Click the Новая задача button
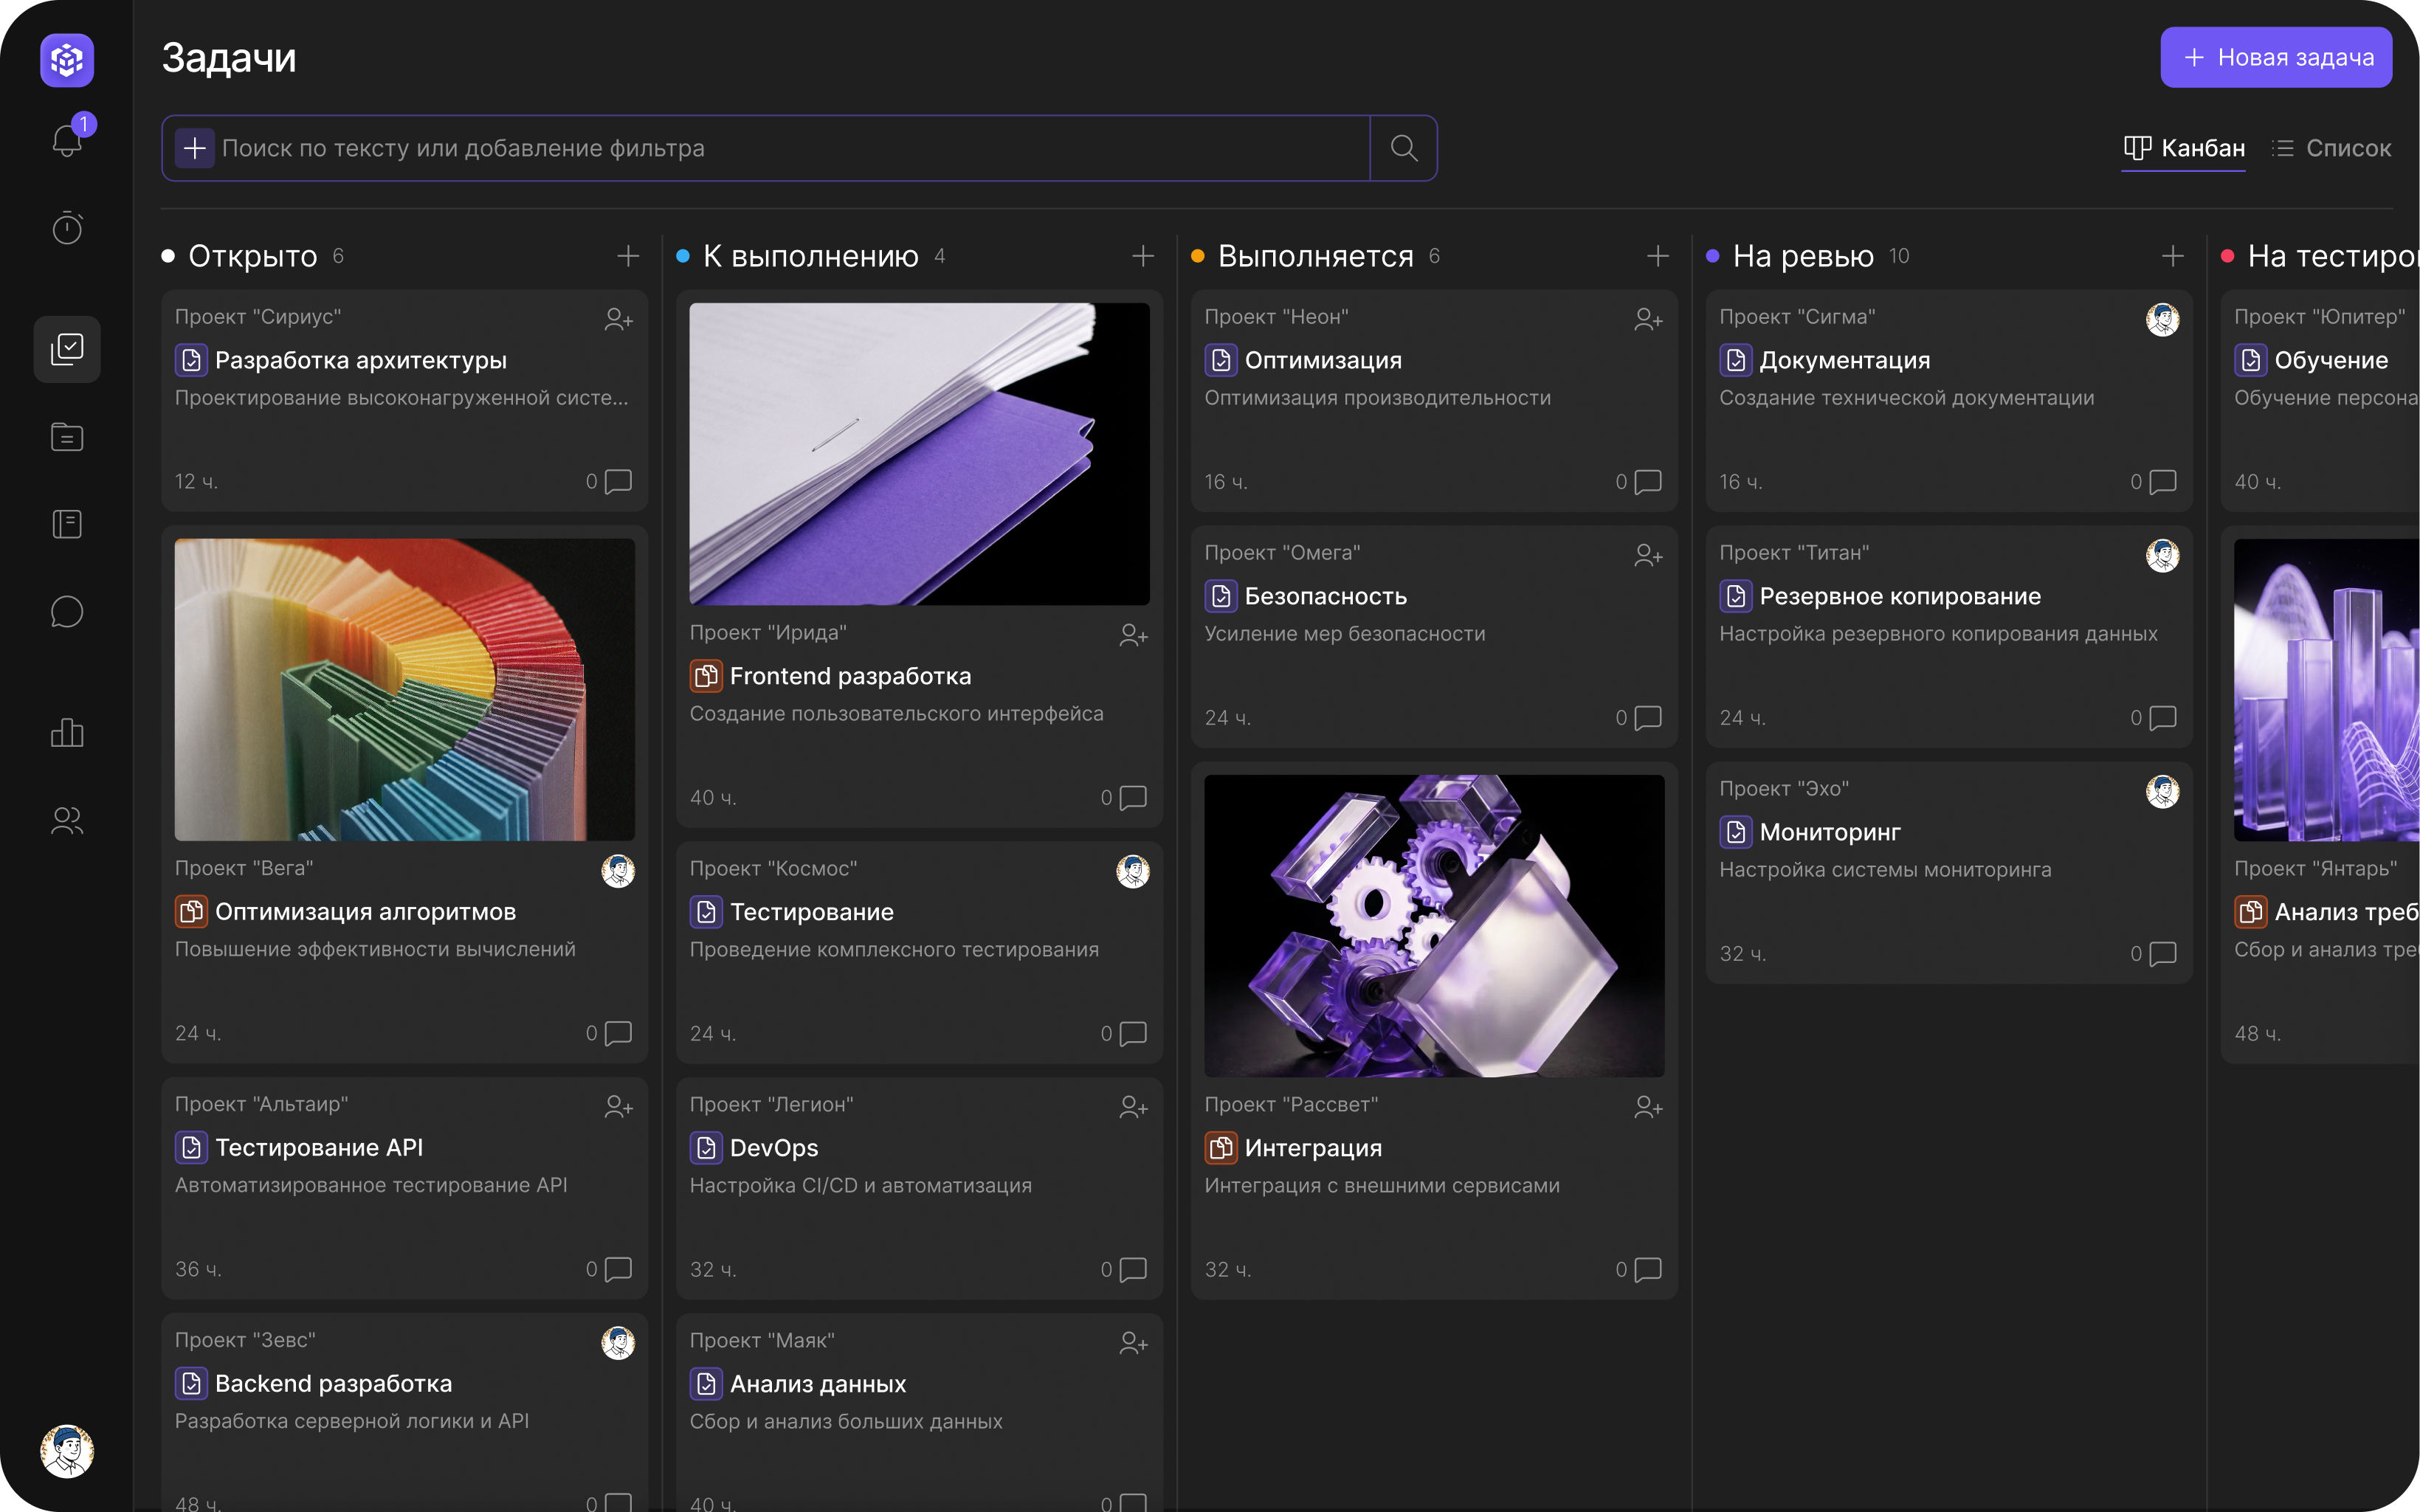The image size is (2420, 1512). point(2275,58)
